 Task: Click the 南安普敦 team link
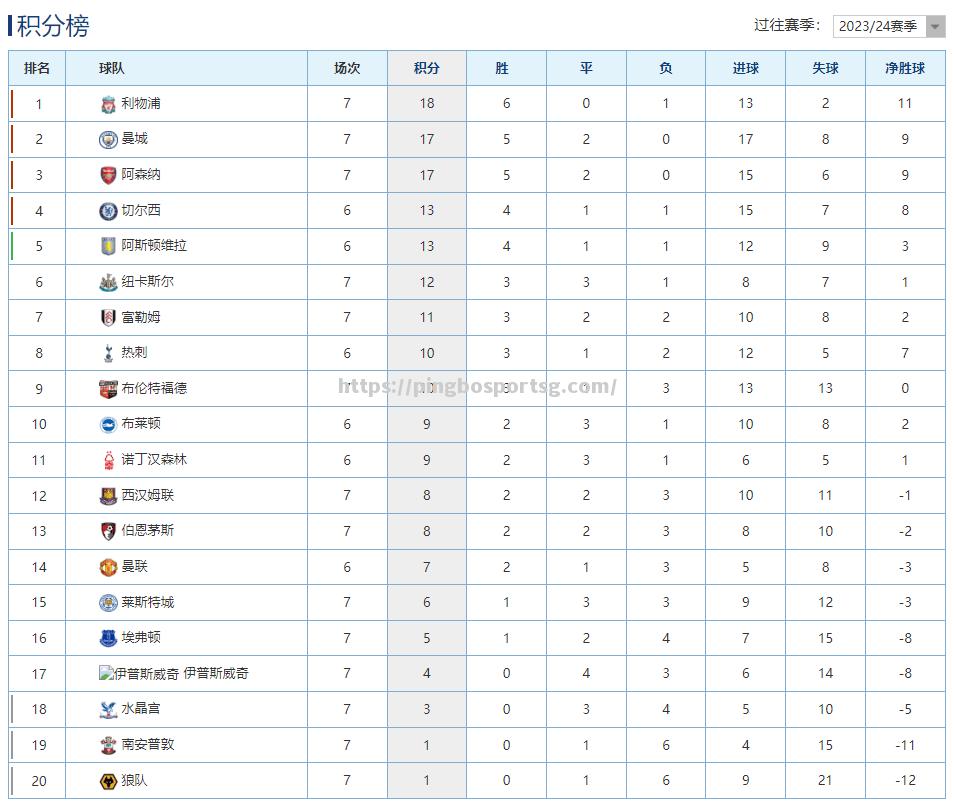point(148,745)
